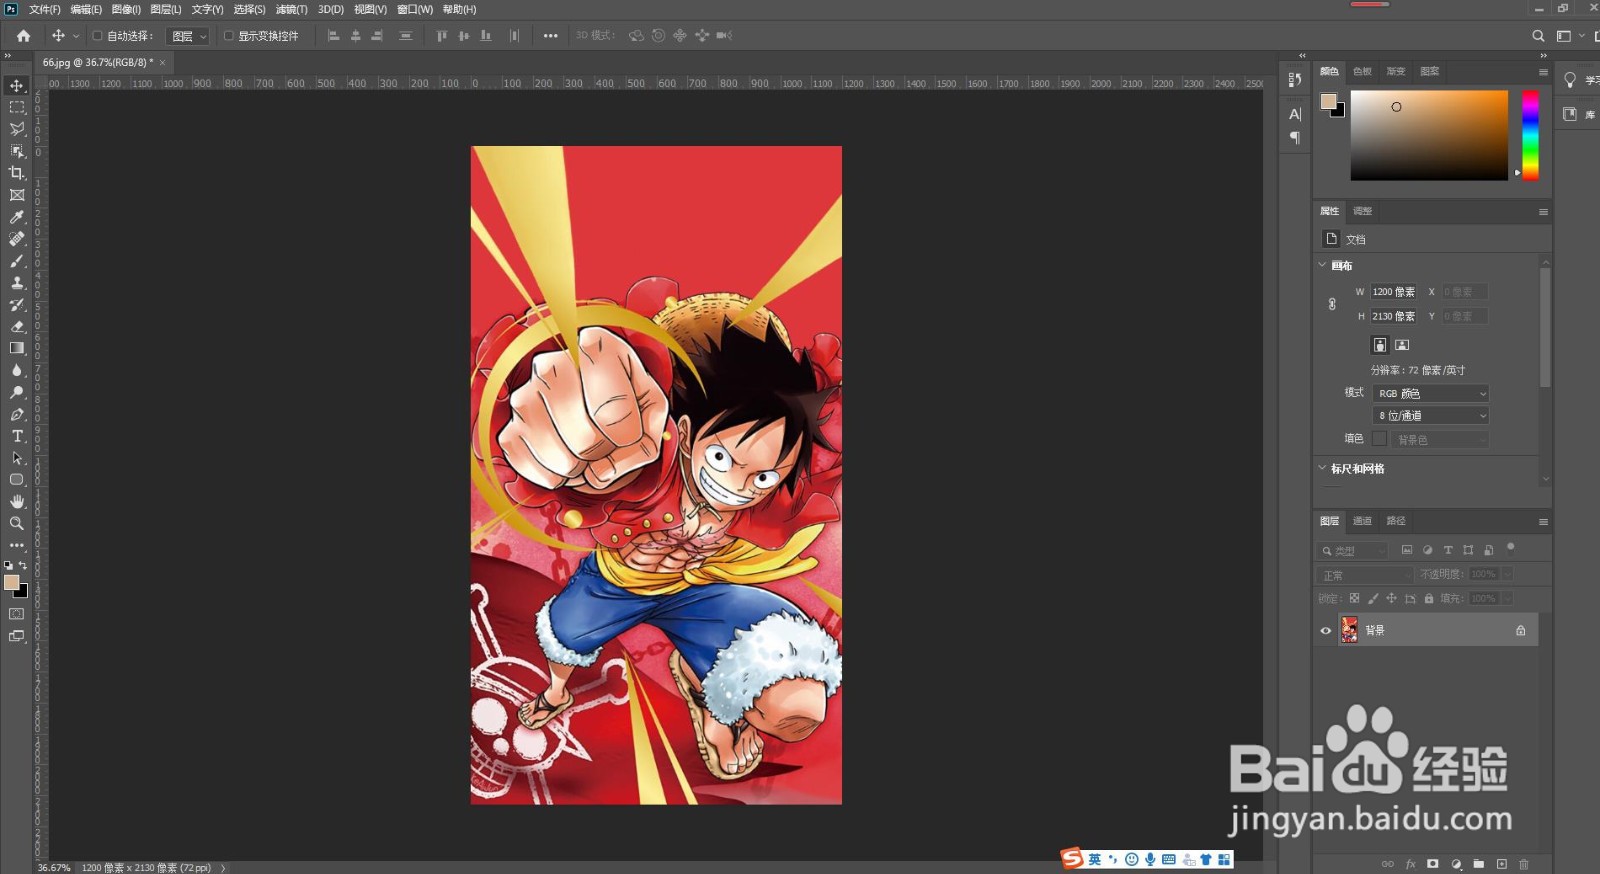The image size is (1600, 874).
Task: Select the Rectangular Marquee tool
Action: pos(17,107)
